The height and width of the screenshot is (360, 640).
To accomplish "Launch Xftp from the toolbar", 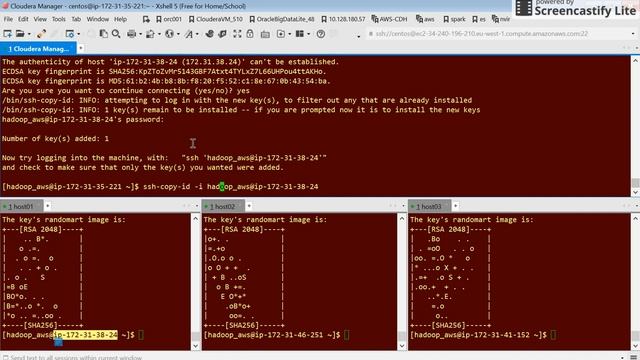I will coord(209,34).
